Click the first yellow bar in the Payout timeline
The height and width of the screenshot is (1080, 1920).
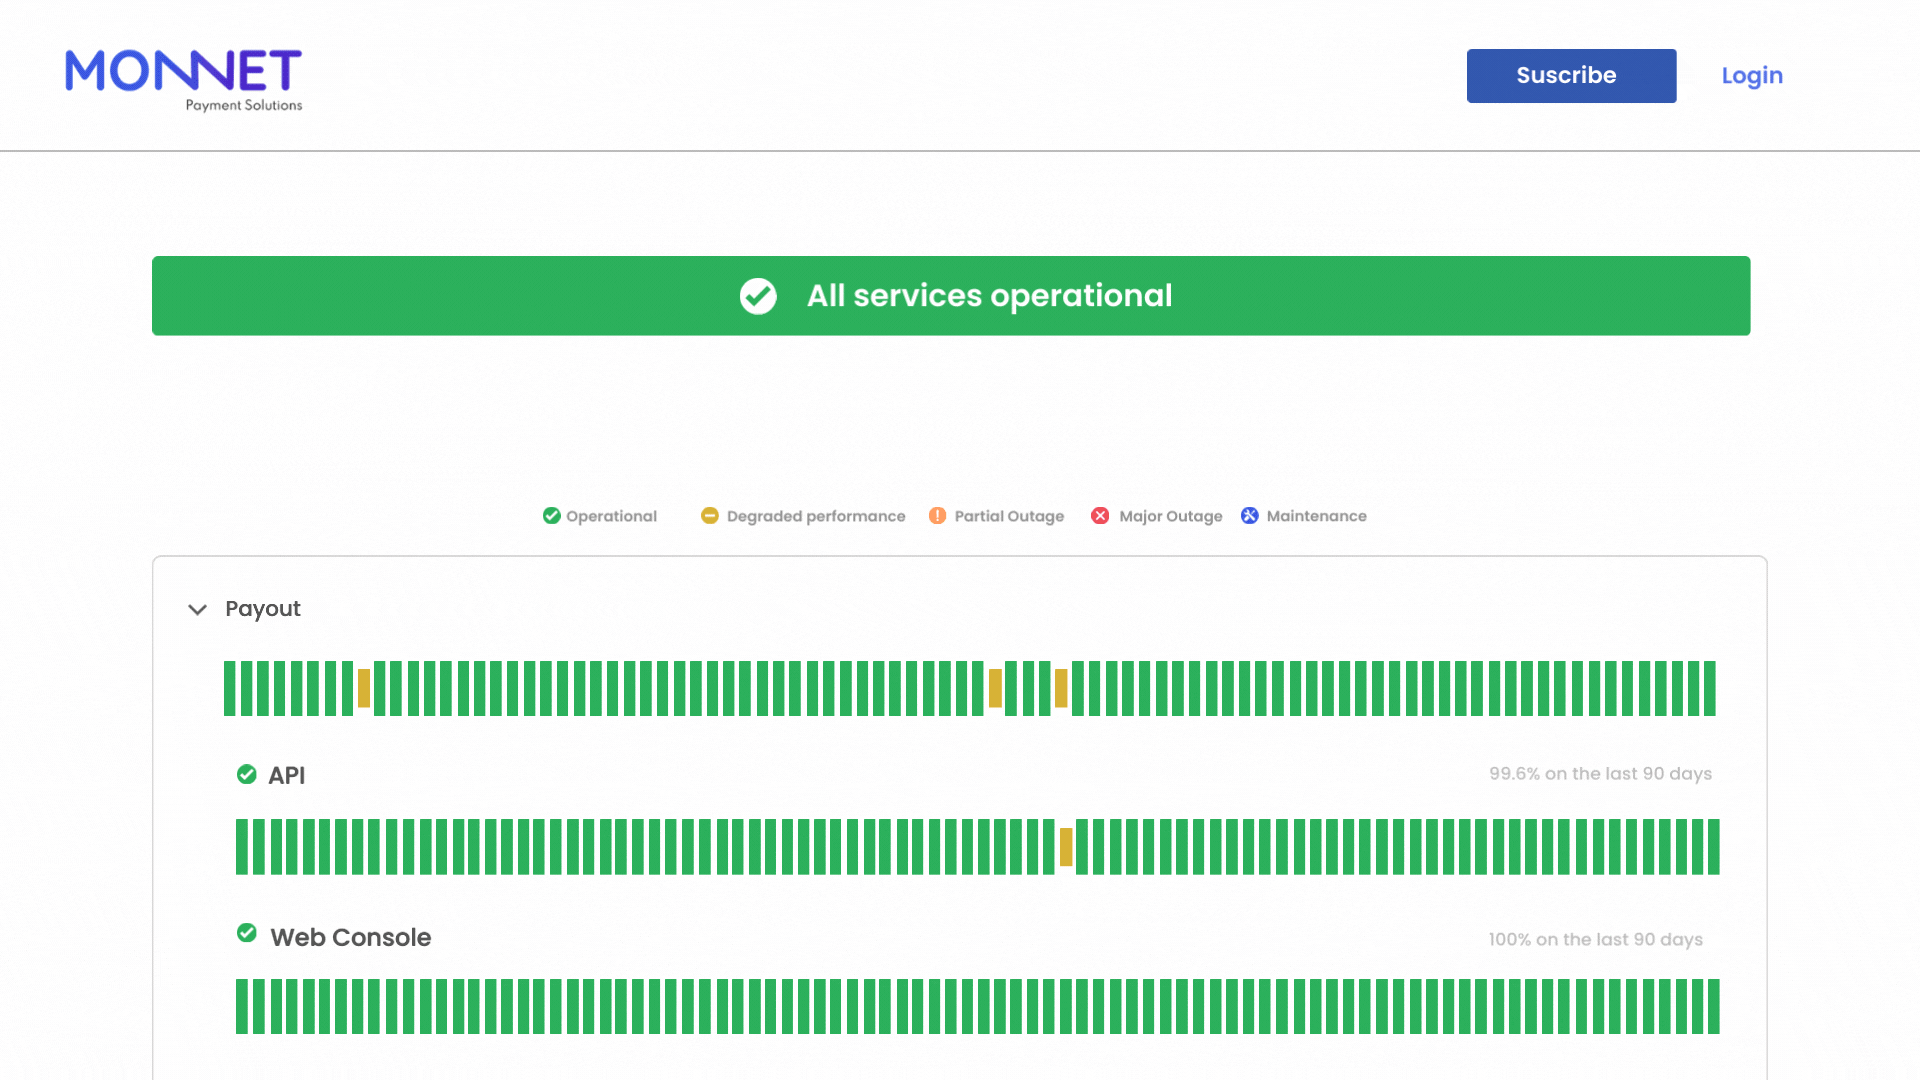pyautogui.click(x=364, y=688)
